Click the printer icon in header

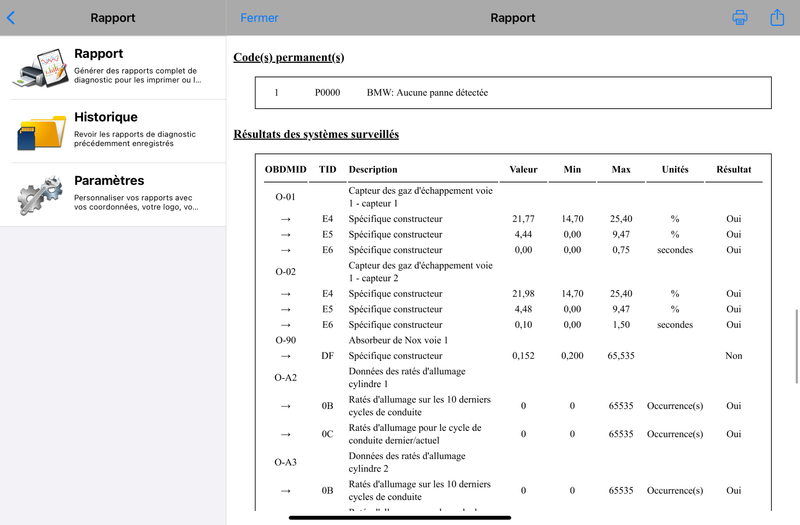coord(740,17)
